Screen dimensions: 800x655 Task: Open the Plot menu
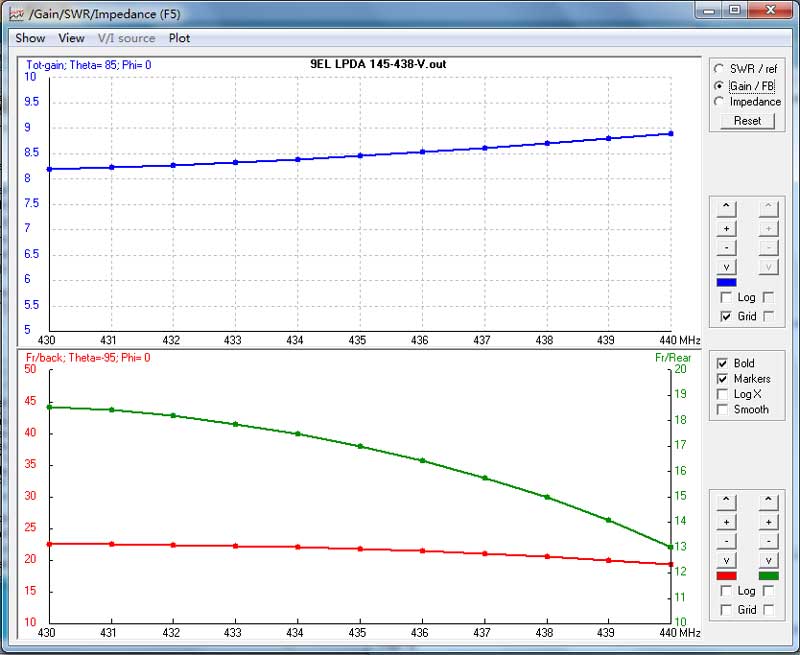(x=179, y=38)
